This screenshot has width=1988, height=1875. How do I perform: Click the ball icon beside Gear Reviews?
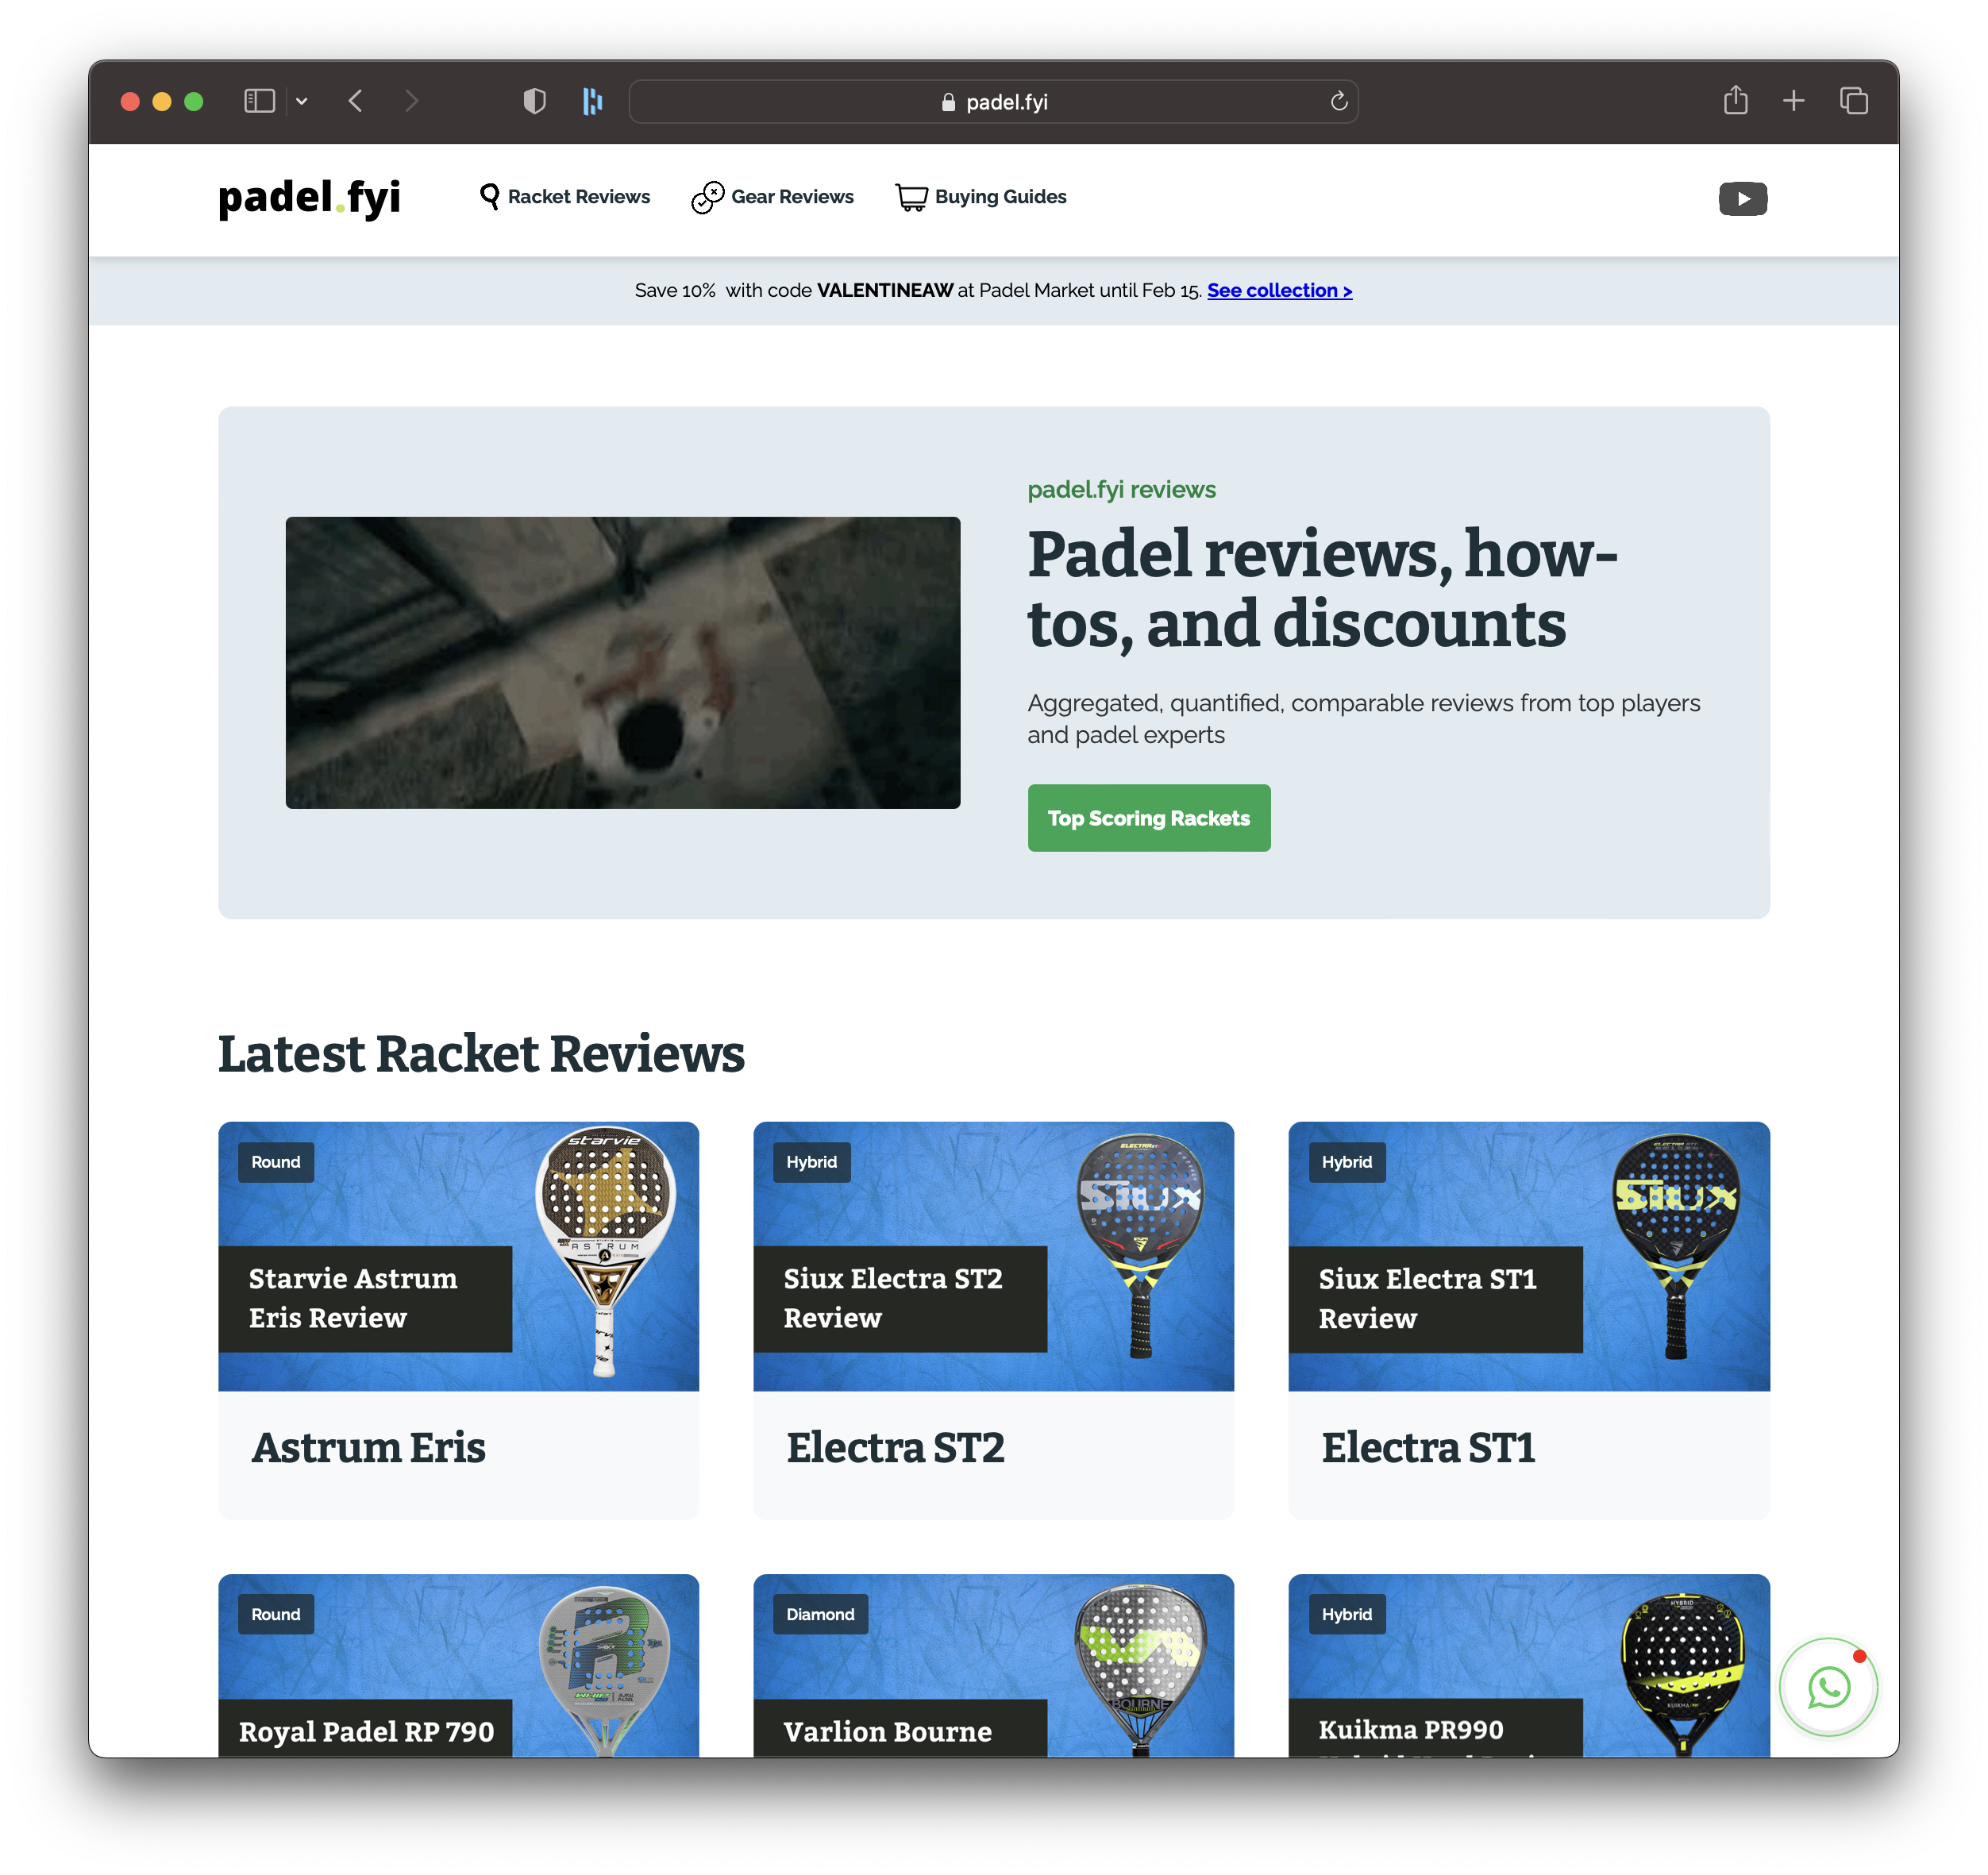click(x=707, y=197)
